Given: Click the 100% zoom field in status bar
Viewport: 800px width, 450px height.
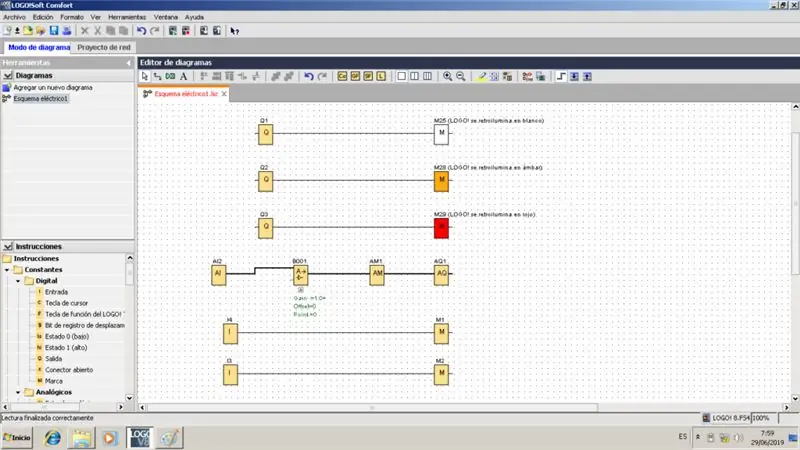Looking at the screenshot, I should click(764, 418).
